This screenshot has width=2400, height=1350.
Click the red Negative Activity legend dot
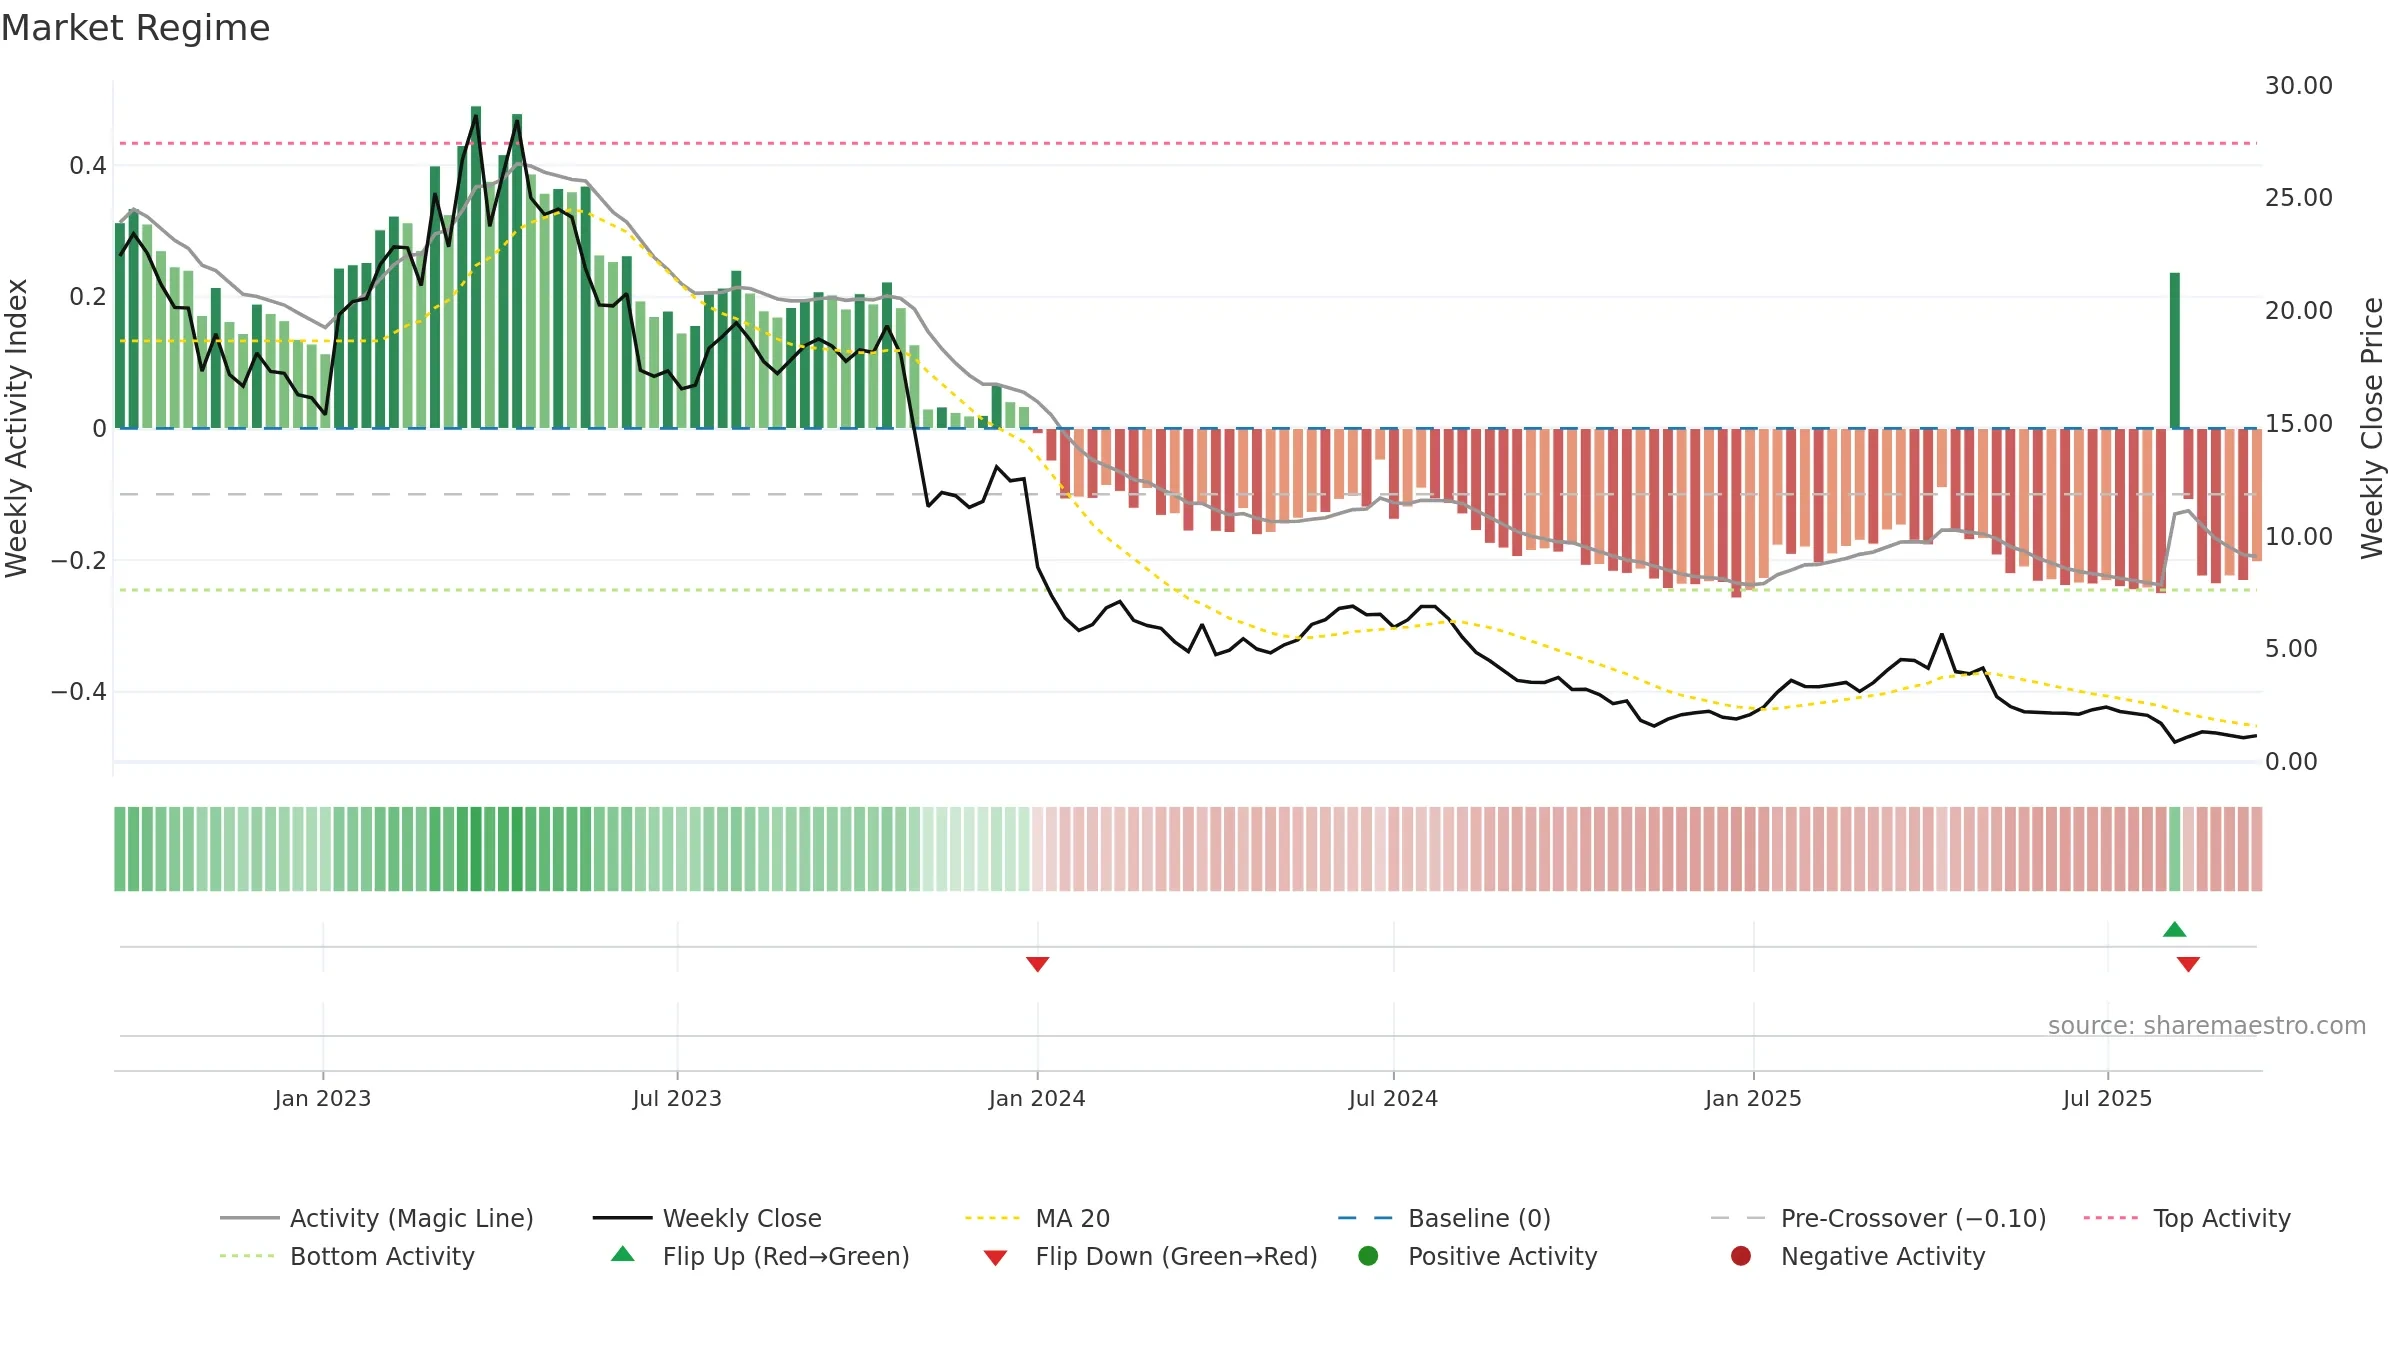click(x=1741, y=1256)
